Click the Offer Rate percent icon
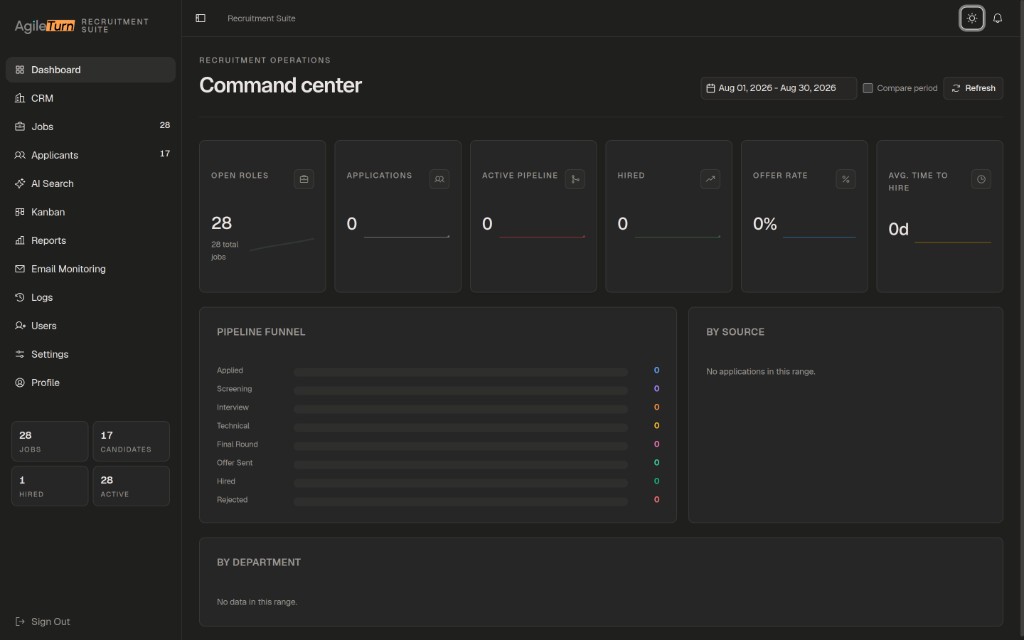Viewport: 1024px width, 640px height. 846,179
